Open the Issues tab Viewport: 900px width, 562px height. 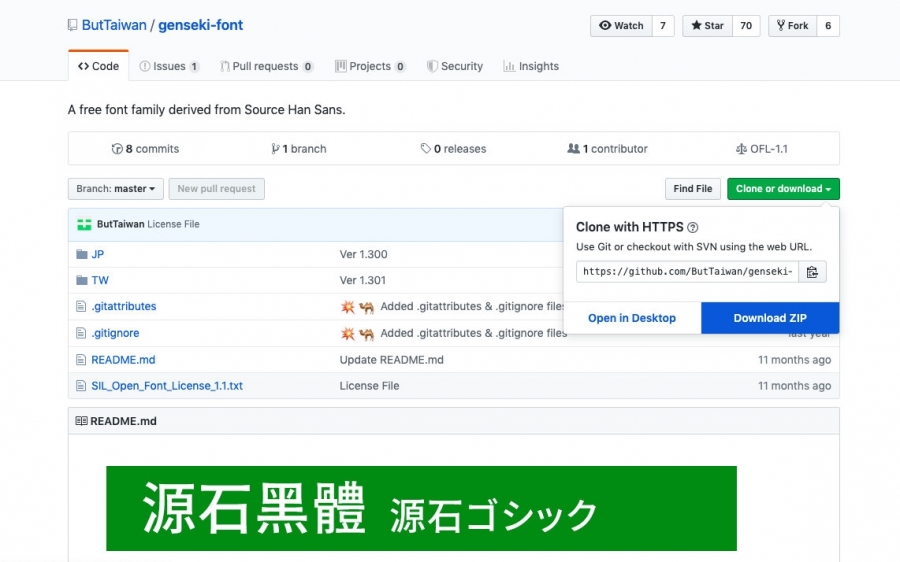(x=169, y=66)
